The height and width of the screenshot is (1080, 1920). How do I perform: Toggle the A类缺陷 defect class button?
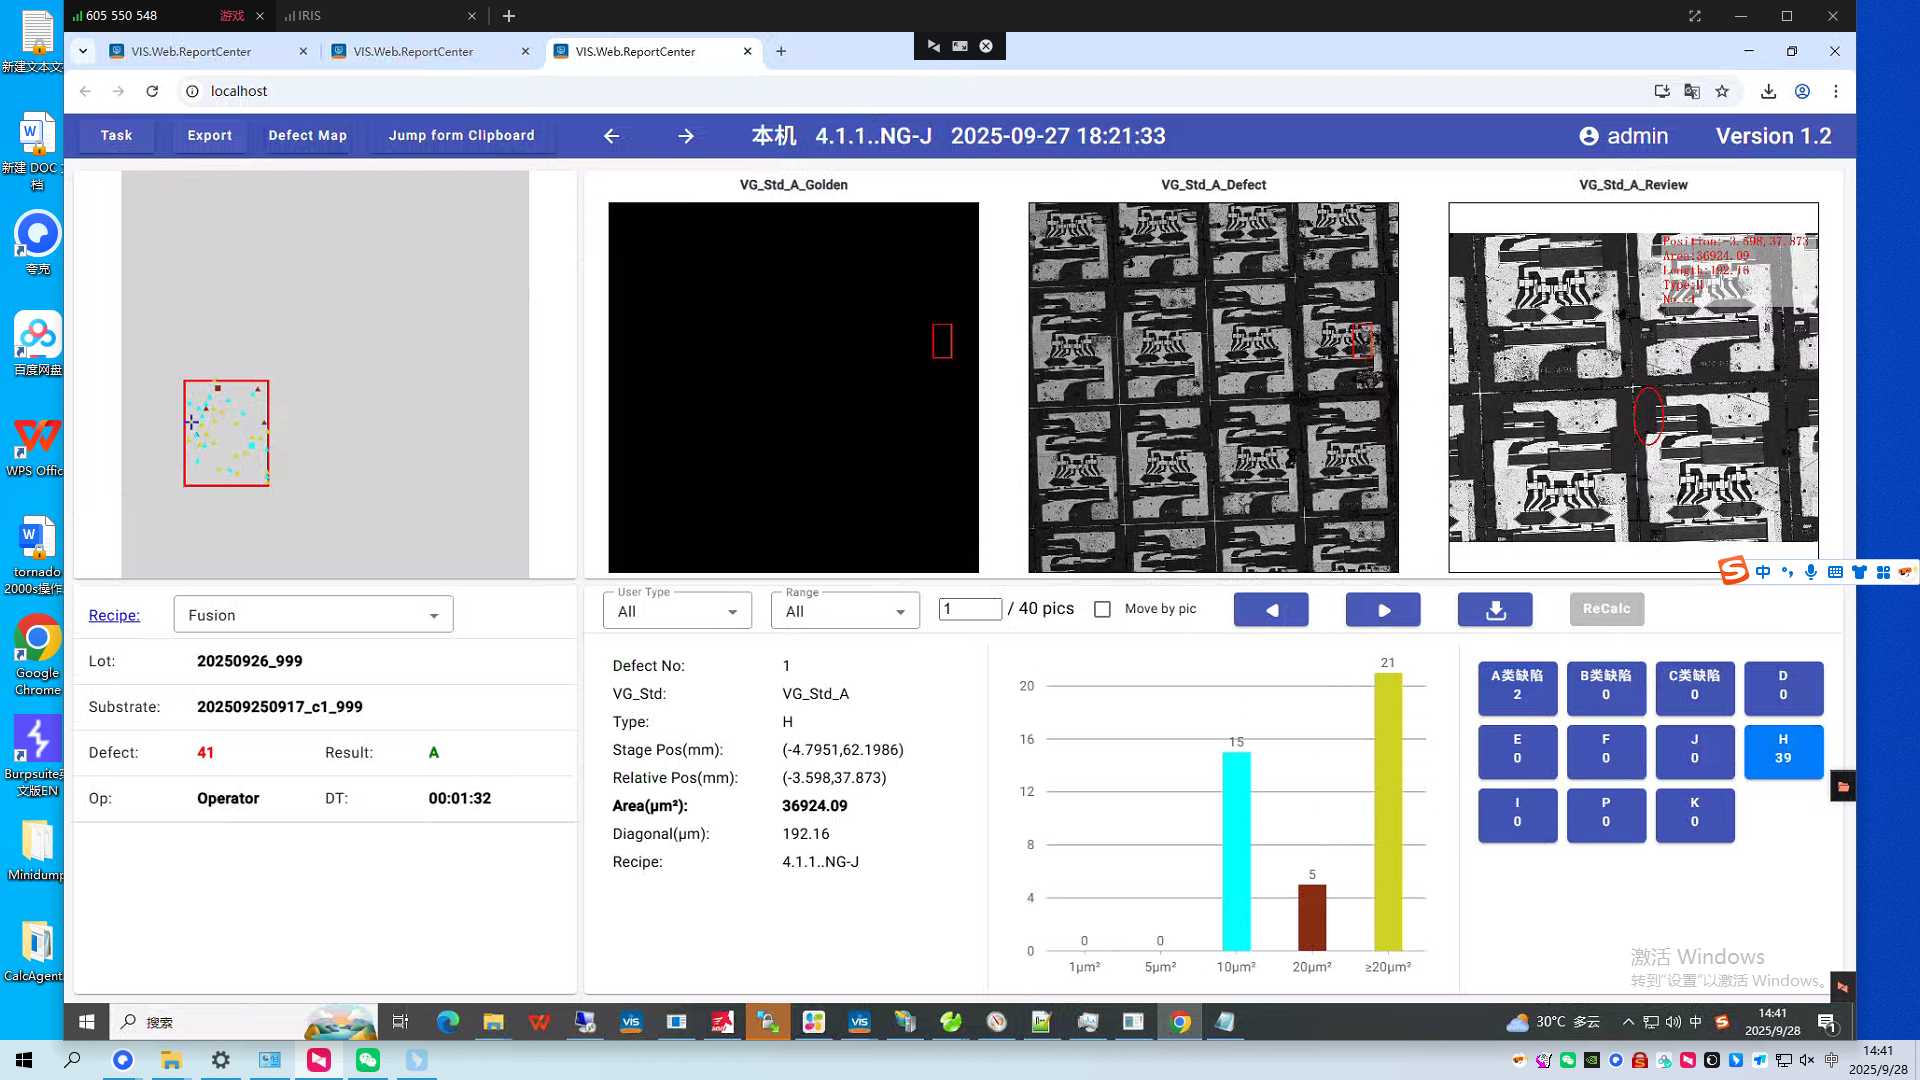coord(1517,686)
